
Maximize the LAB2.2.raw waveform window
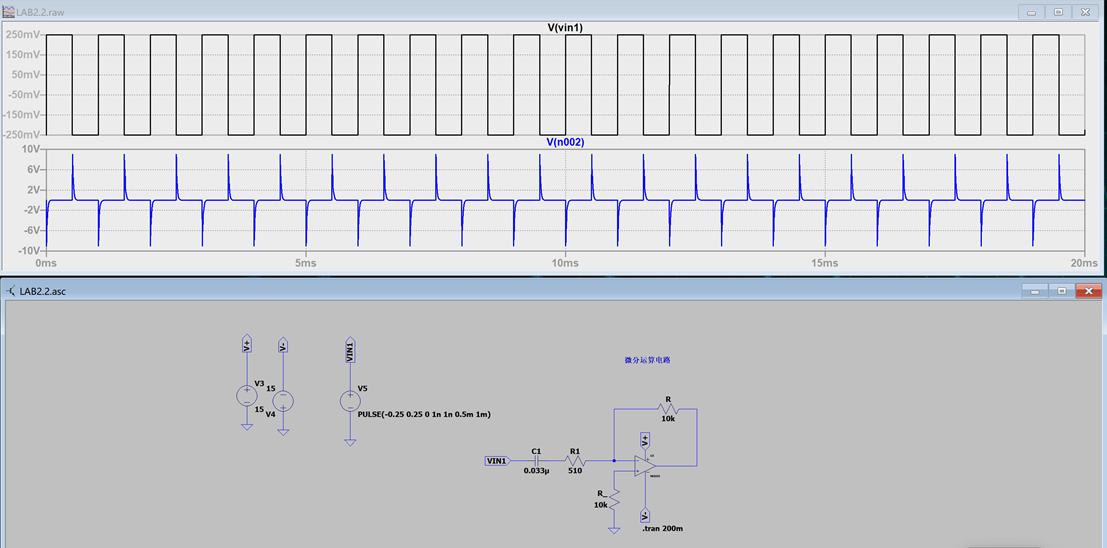pos(1058,11)
